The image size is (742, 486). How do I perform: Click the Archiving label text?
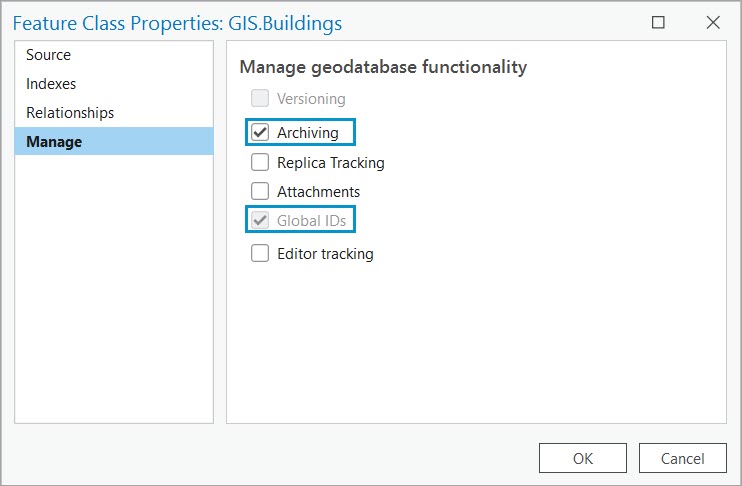(308, 132)
